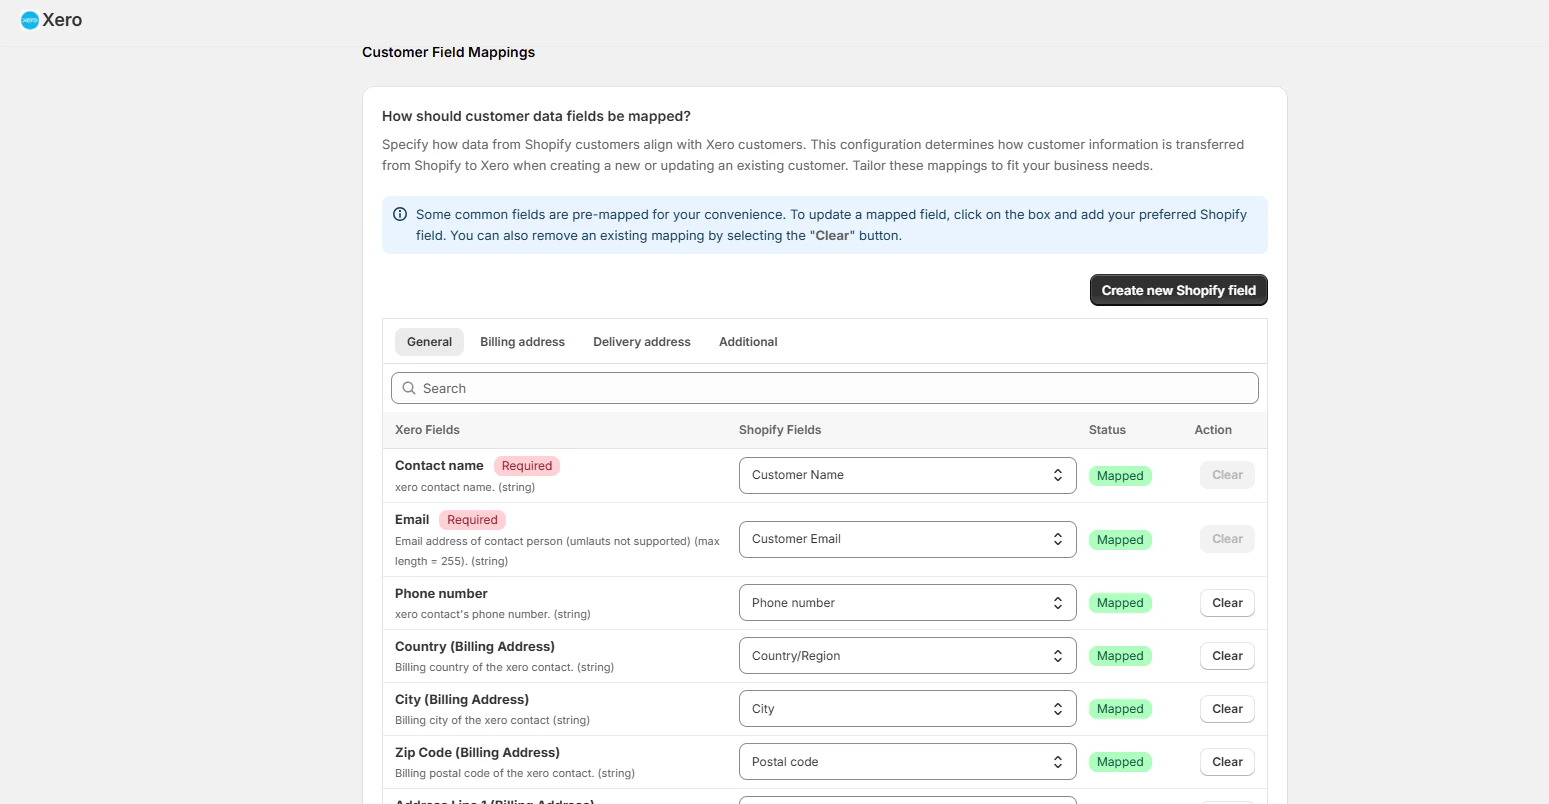This screenshot has height=804, width=1549.
Task: Open the Billing address tab
Action: (x=522, y=342)
